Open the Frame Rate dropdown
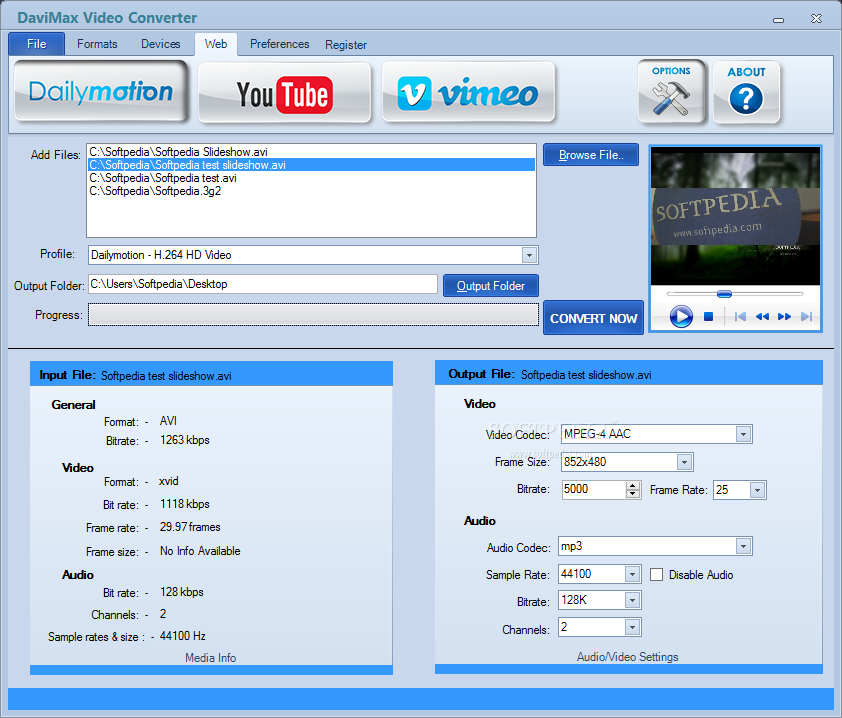This screenshot has width=842, height=718. [x=757, y=490]
